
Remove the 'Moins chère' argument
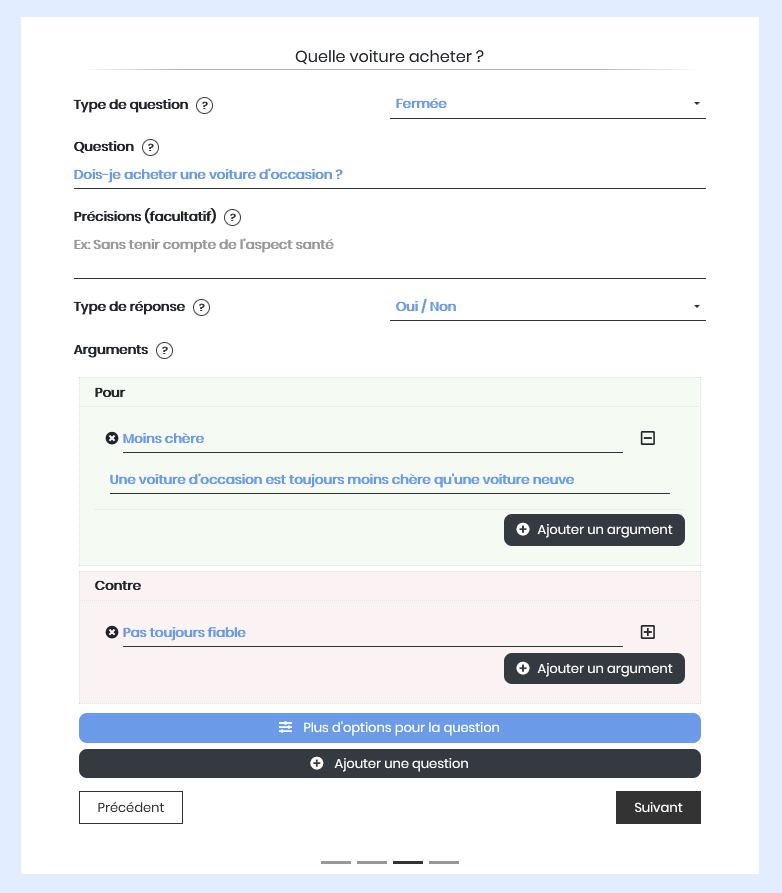(x=112, y=438)
